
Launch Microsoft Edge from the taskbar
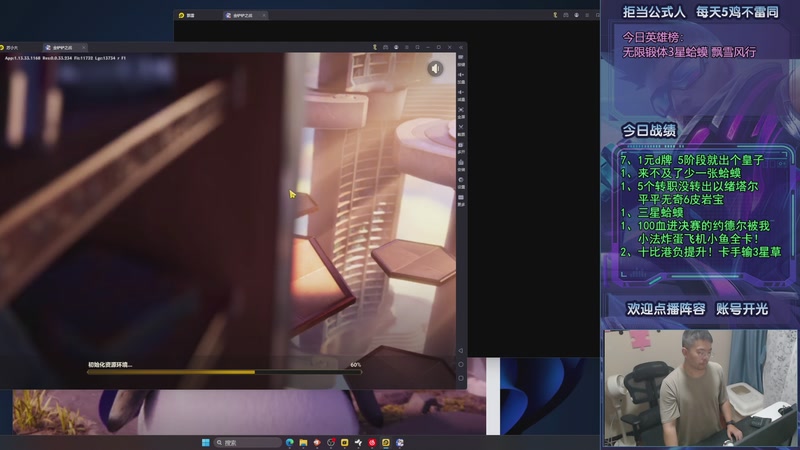point(290,442)
